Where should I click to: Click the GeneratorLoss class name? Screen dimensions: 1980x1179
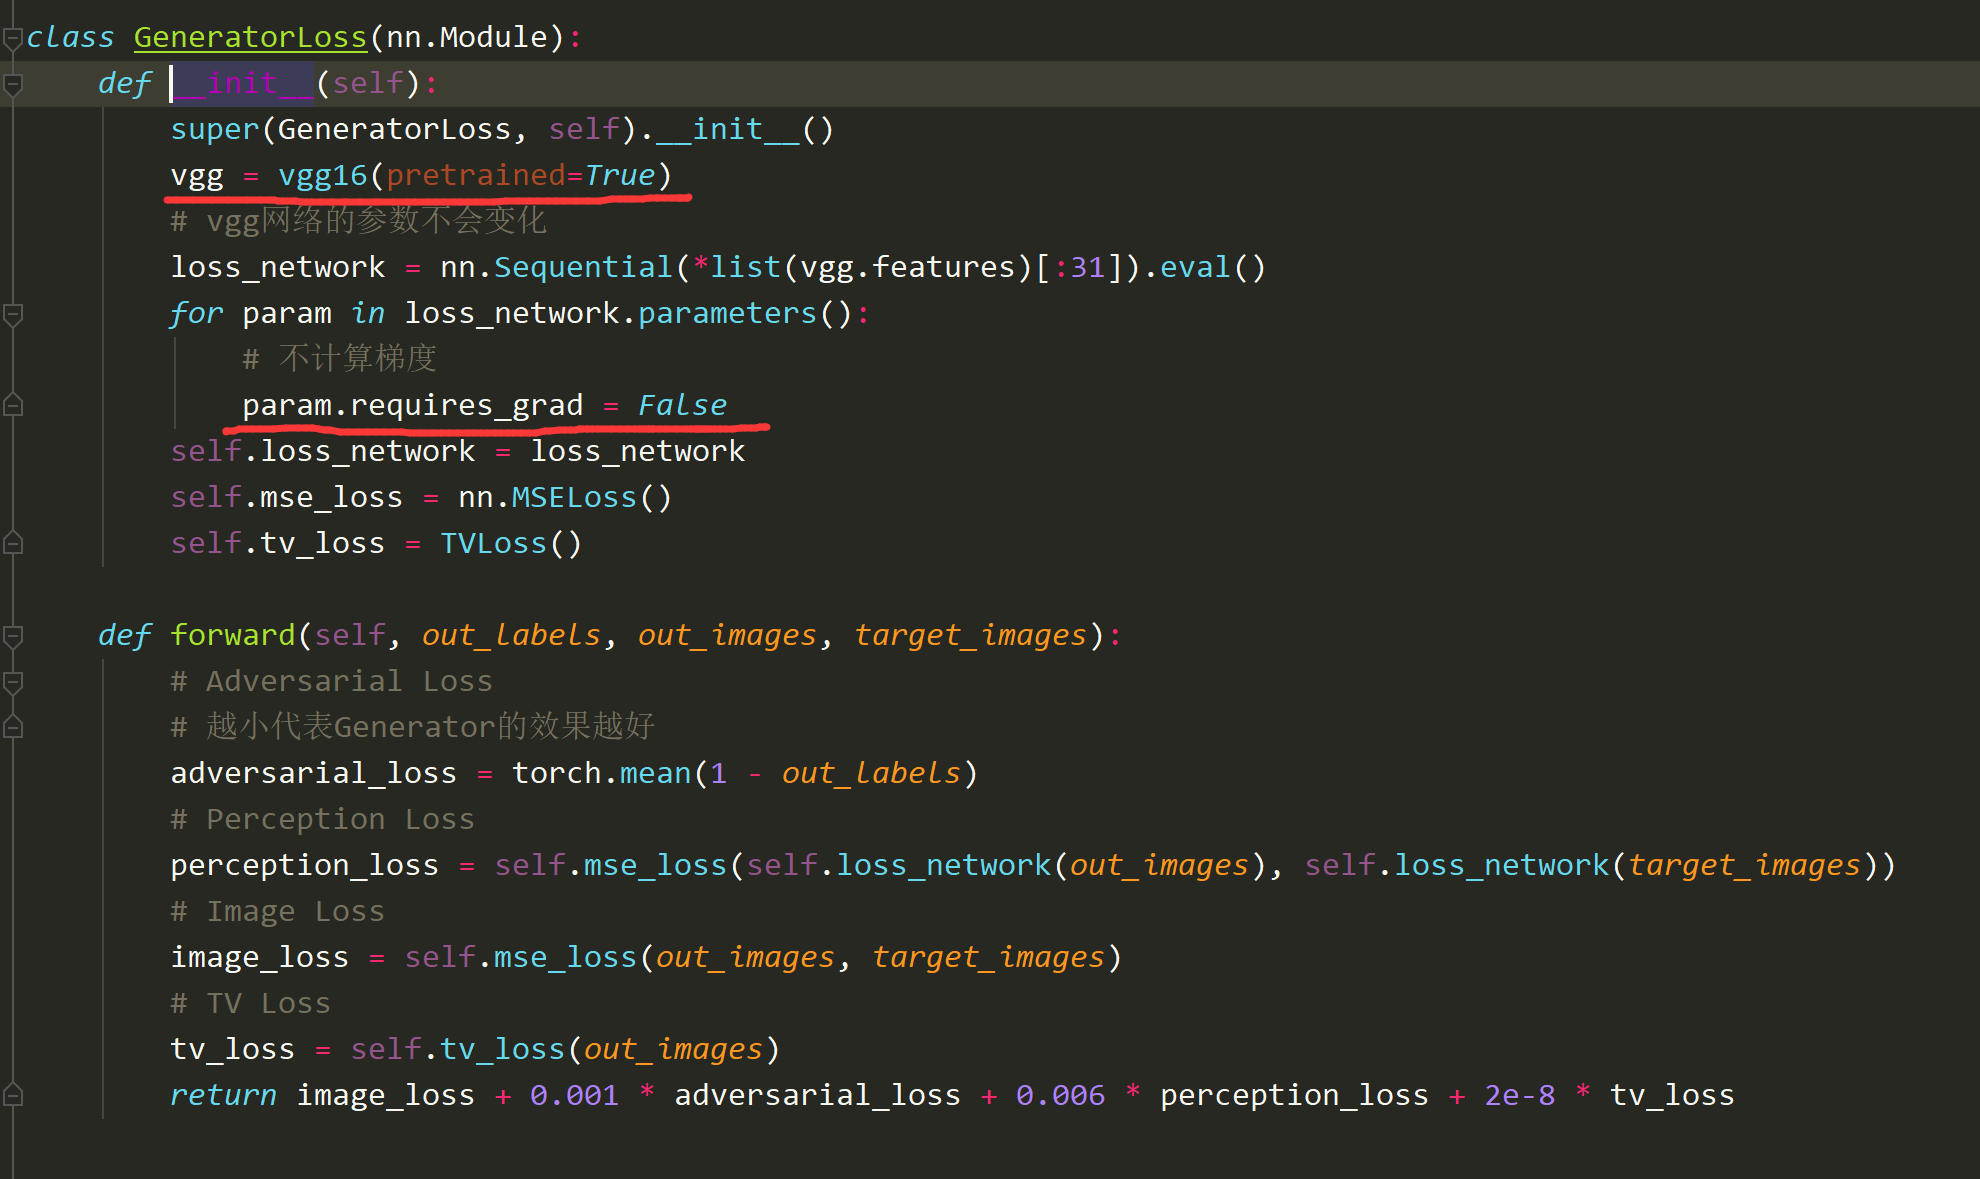click(x=250, y=37)
